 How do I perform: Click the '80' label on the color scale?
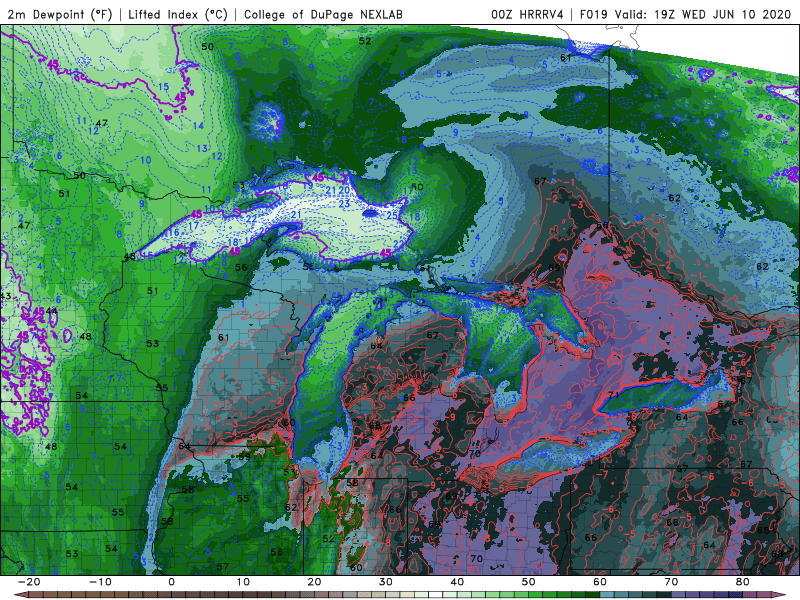coord(743,582)
